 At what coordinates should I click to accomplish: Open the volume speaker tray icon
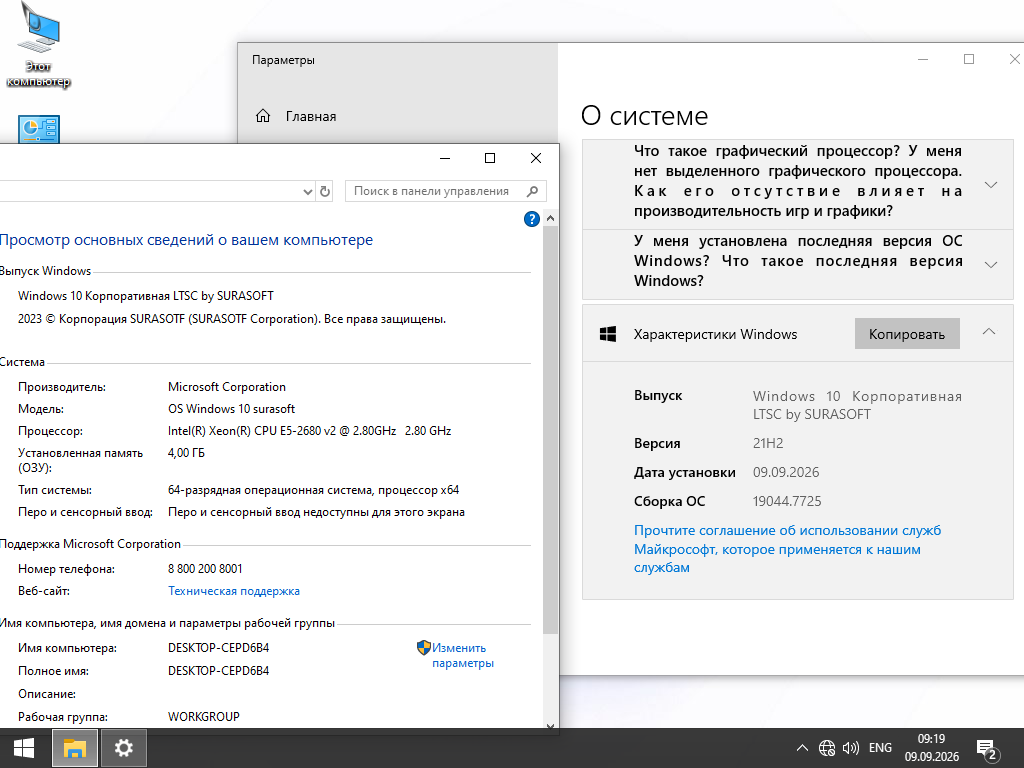(851, 748)
